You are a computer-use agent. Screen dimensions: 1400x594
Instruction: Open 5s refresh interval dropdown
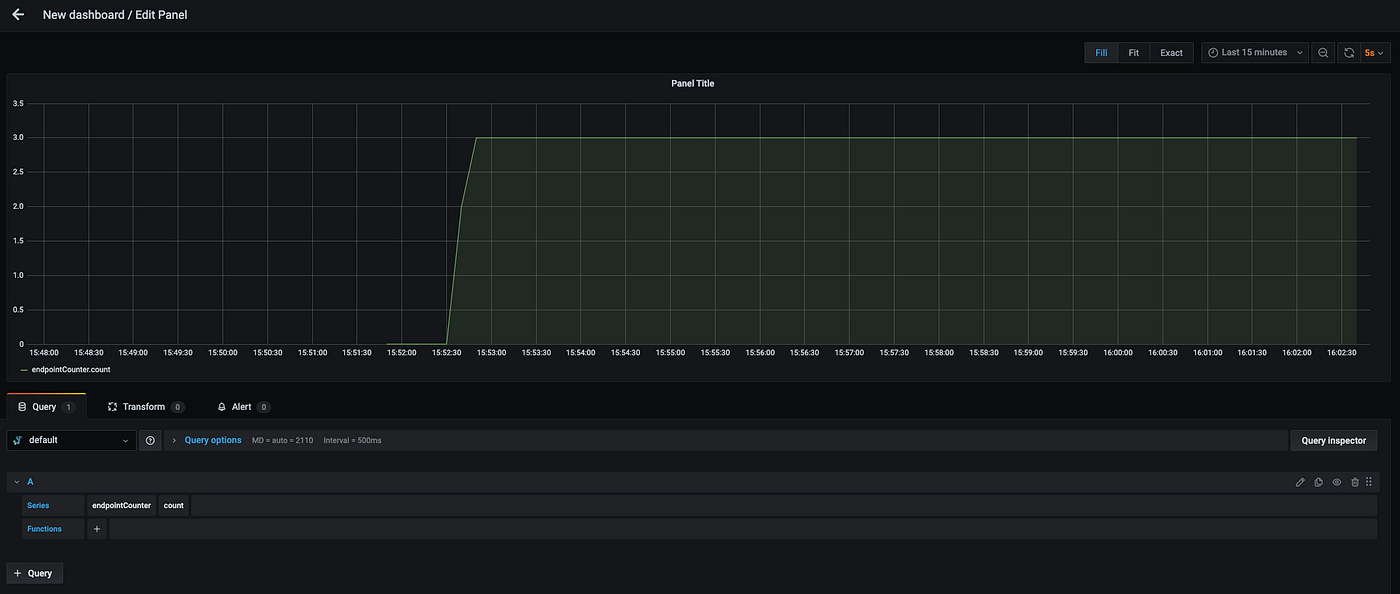(x=1376, y=52)
